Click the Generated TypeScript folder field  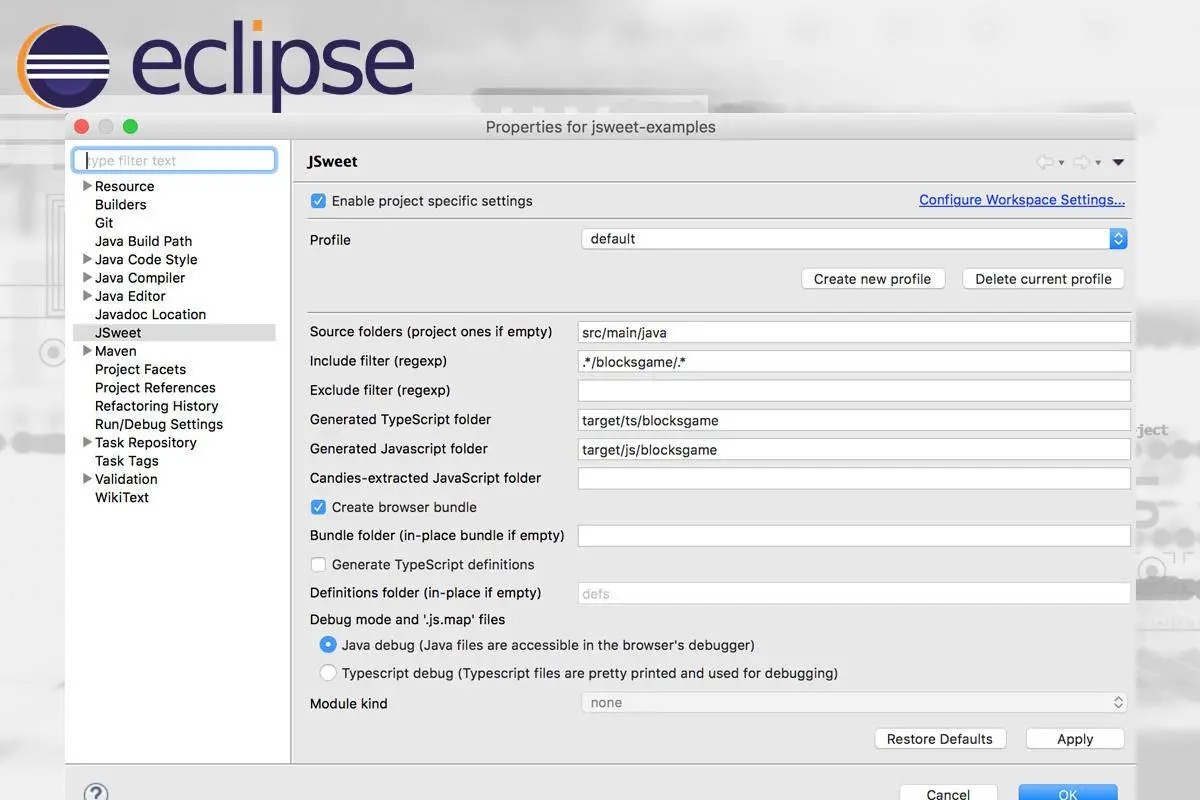(x=854, y=420)
